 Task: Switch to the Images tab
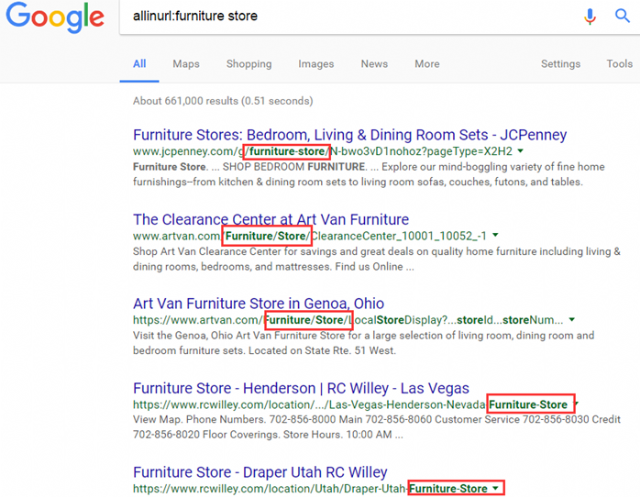tap(316, 64)
